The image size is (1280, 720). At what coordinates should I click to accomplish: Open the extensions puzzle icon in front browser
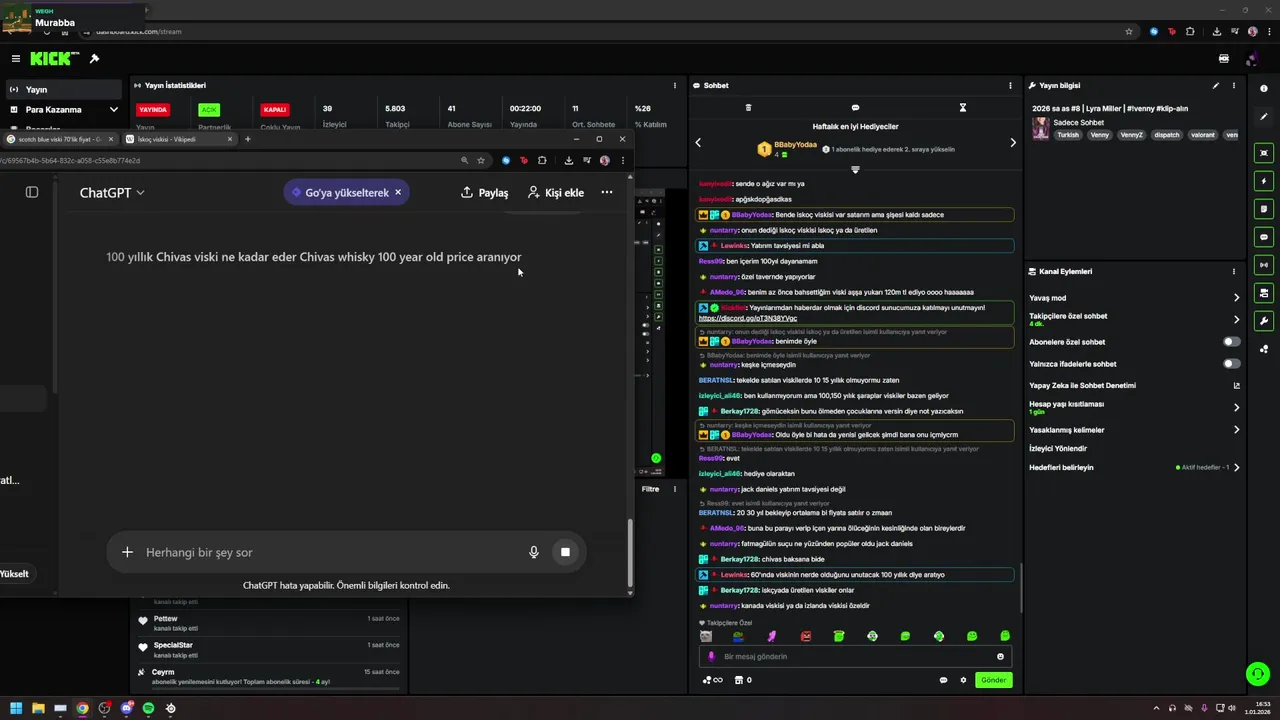click(x=542, y=160)
